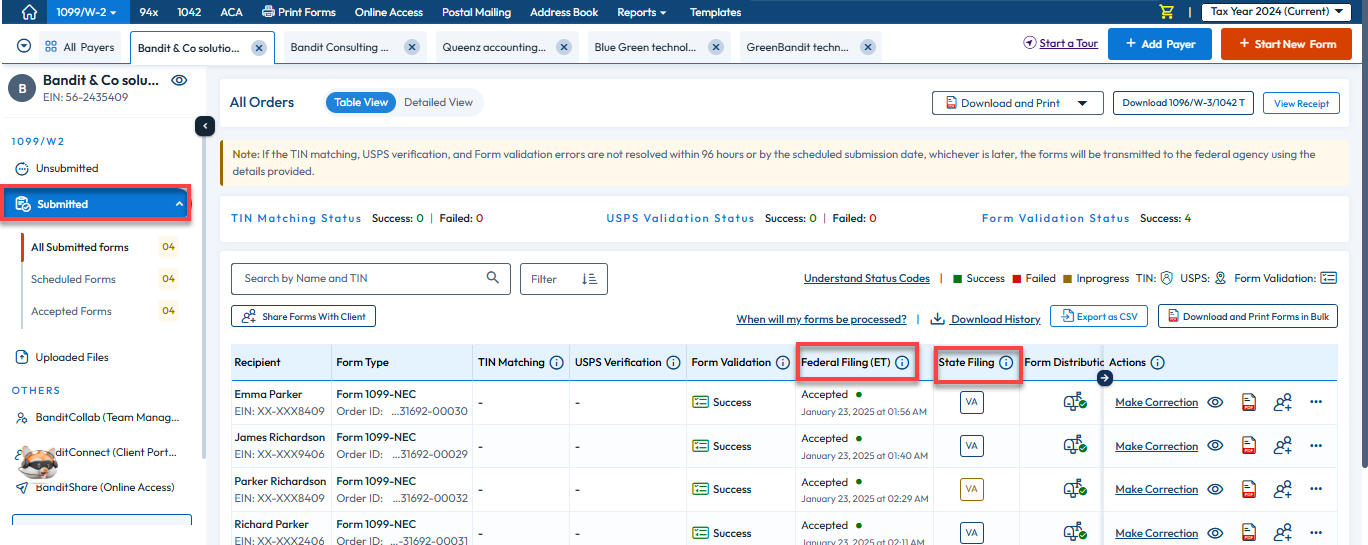Open more options for Emma Parker
The height and width of the screenshot is (545, 1368).
(1316, 402)
